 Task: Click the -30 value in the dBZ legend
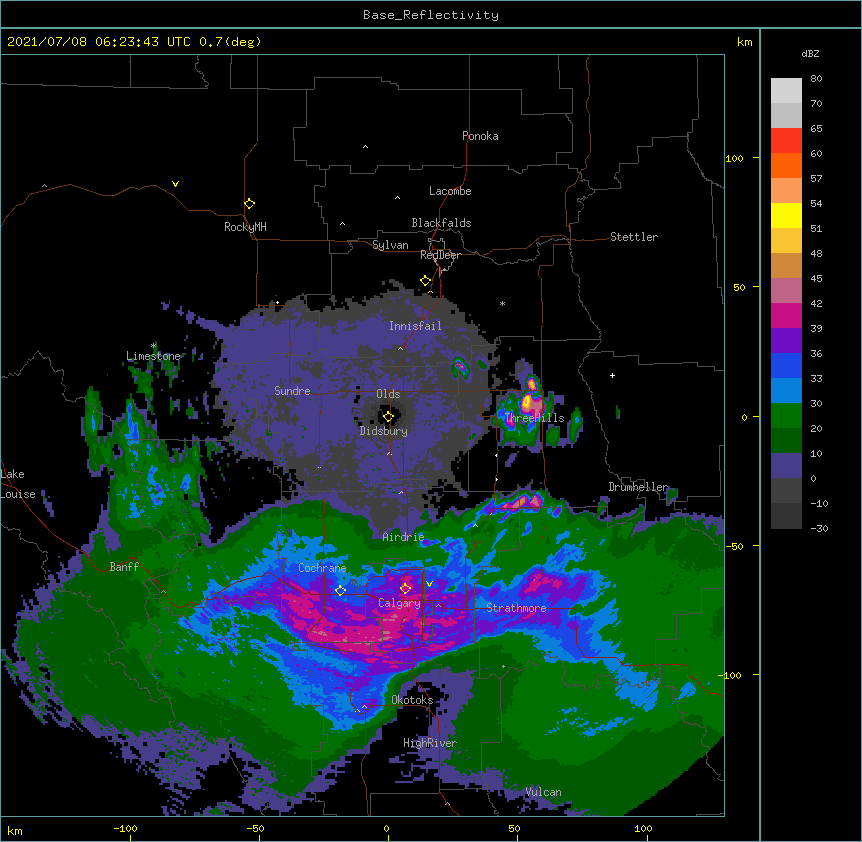(819, 528)
